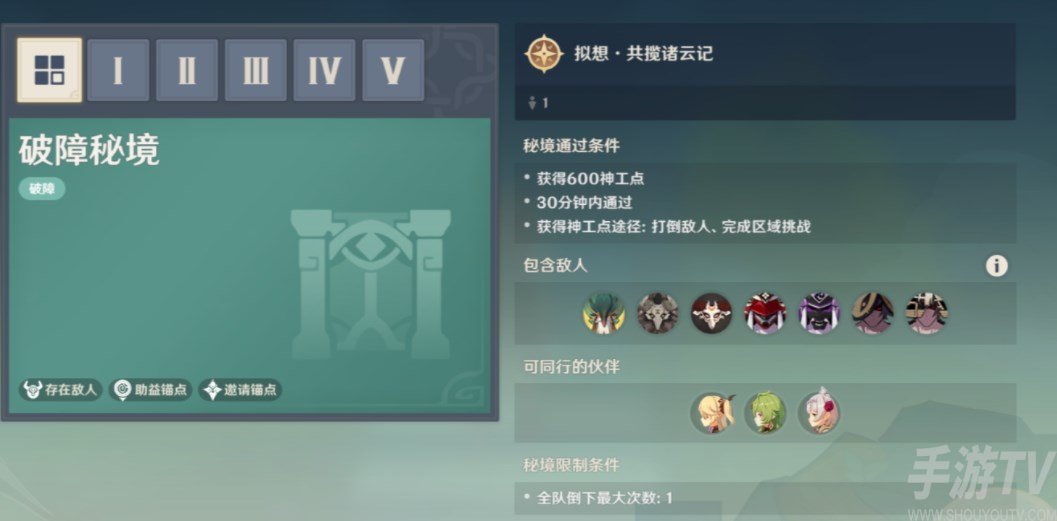1057x521 pixels.
Task: Click the 邀请锚点 tag
Action: pyautogui.click(x=240, y=390)
